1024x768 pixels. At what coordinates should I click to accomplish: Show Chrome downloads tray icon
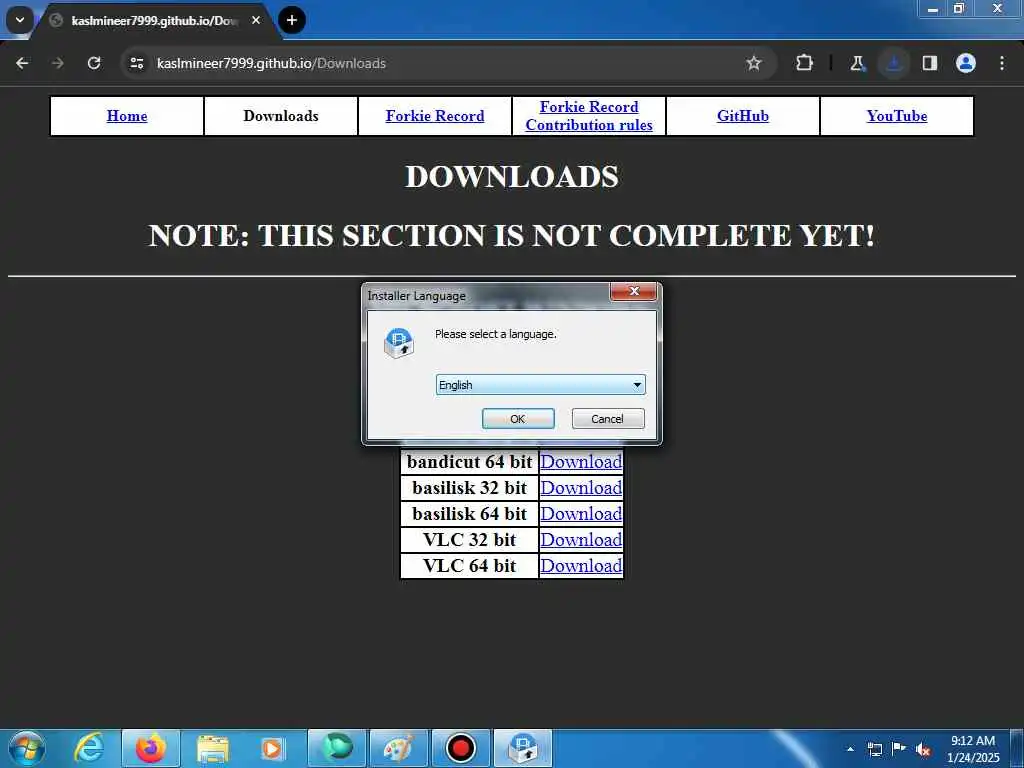tap(893, 63)
